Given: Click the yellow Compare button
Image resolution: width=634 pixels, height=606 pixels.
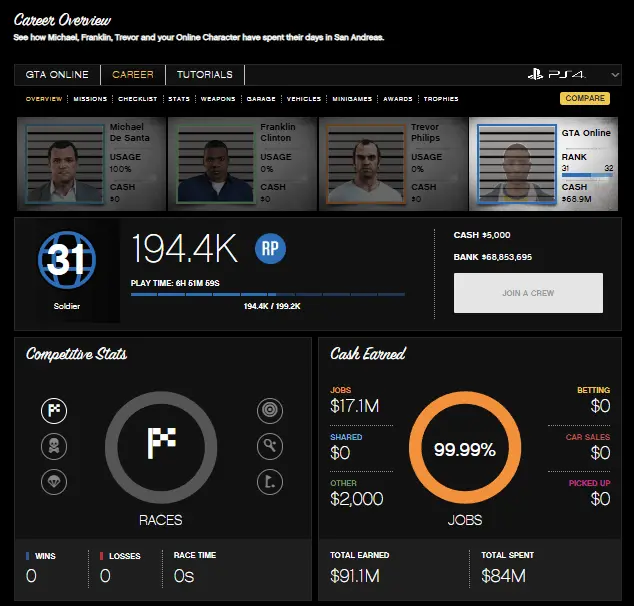Looking at the screenshot, I should (x=584, y=98).
